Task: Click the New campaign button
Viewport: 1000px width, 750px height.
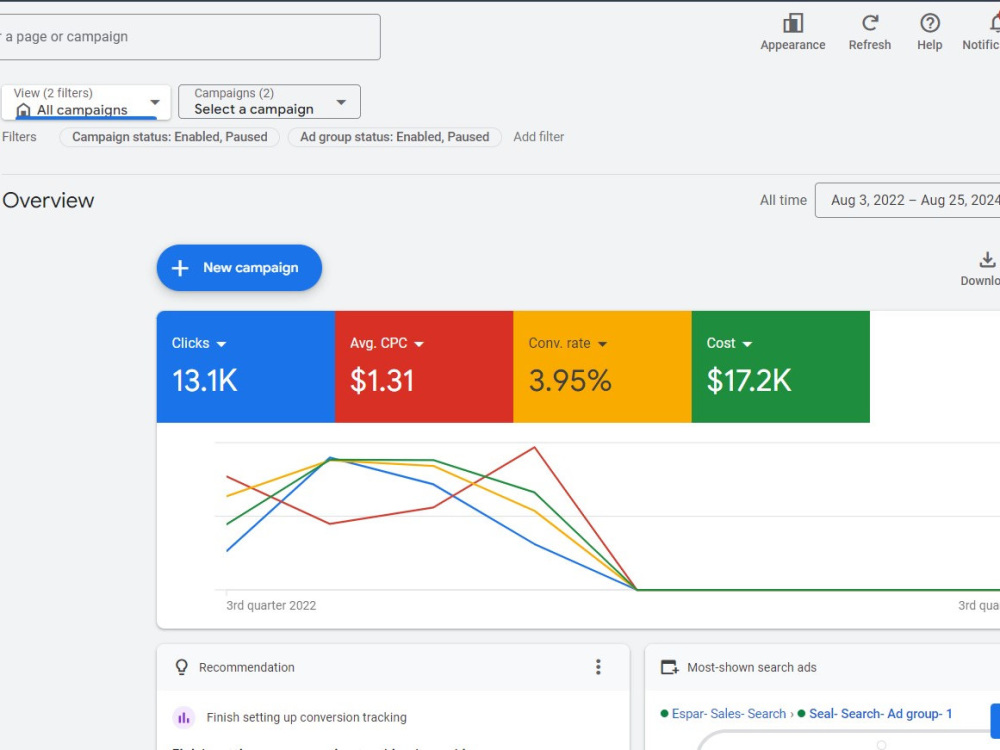Action: click(x=239, y=268)
